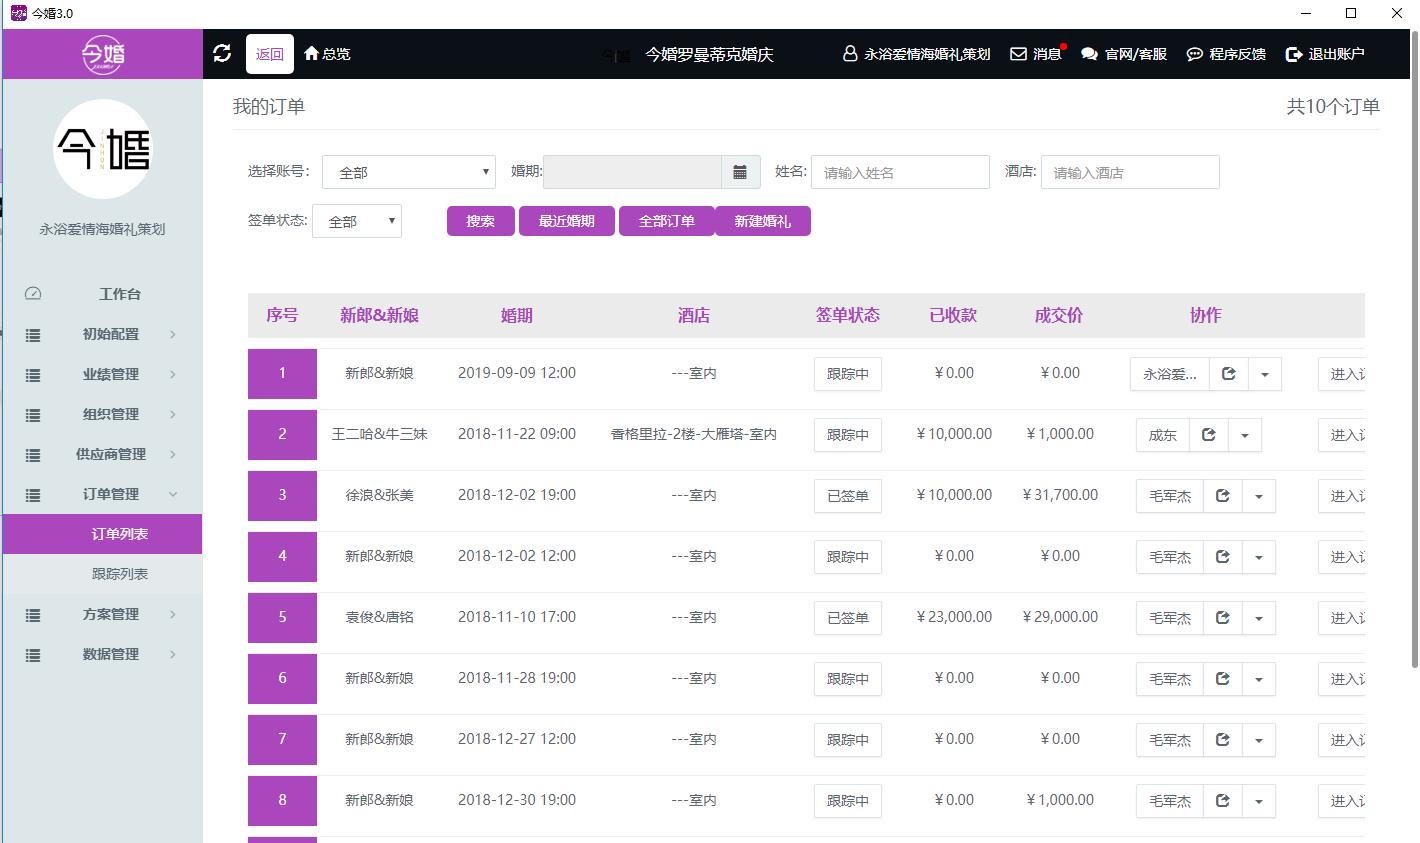This screenshot has width=1420, height=843.
Task: Click the 官网/客服 chat icon
Action: pos(1088,54)
